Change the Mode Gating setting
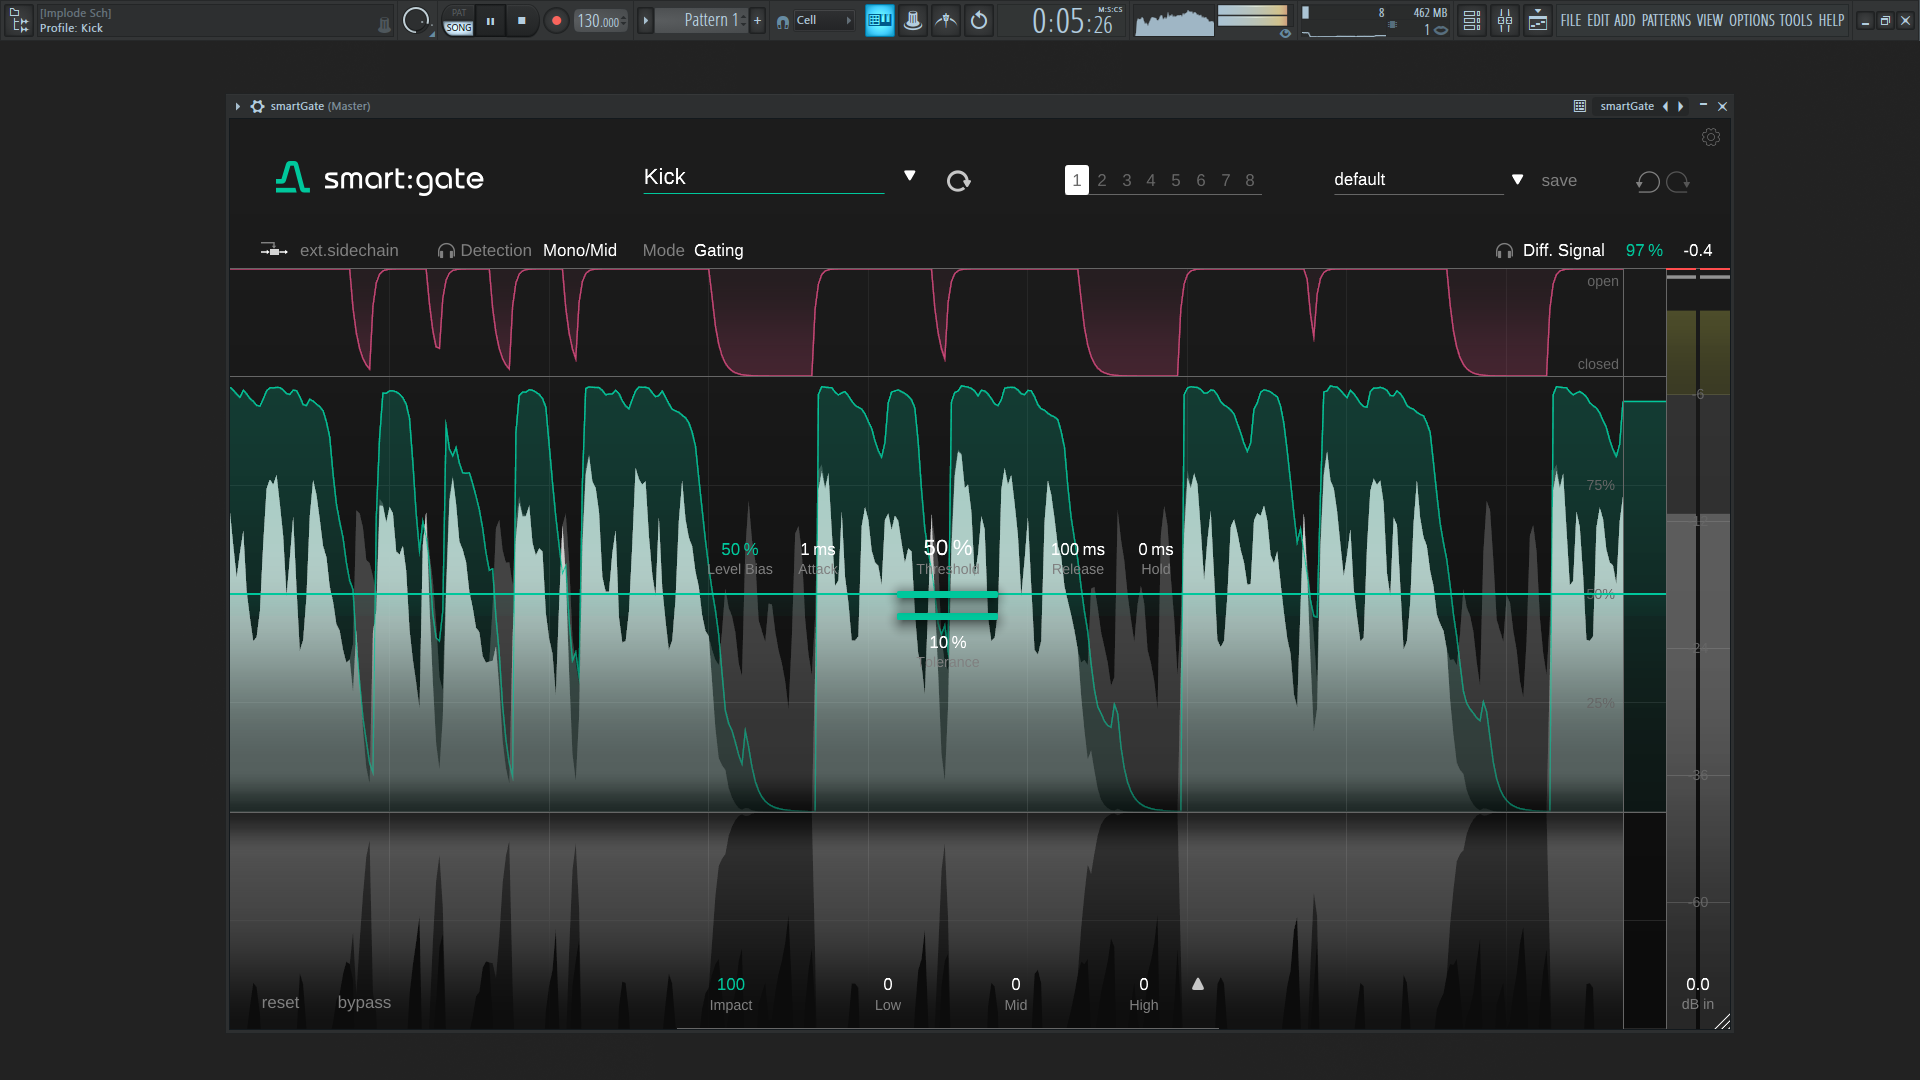 (x=719, y=250)
